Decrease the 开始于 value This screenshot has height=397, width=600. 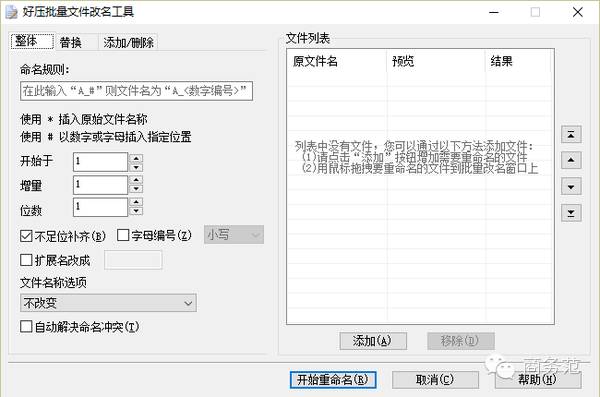click(136, 167)
